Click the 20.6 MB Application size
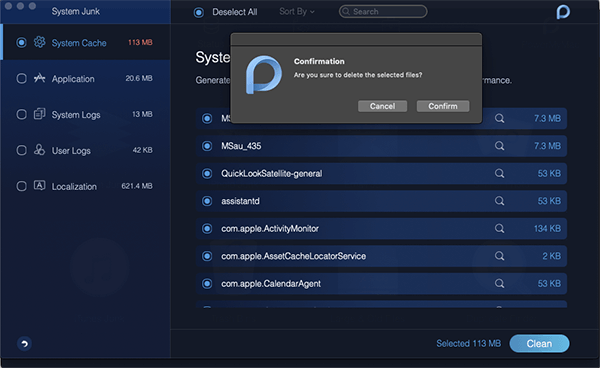Image resolution: width=600 pixels, height=368 pixels. [x=139, y=78]
